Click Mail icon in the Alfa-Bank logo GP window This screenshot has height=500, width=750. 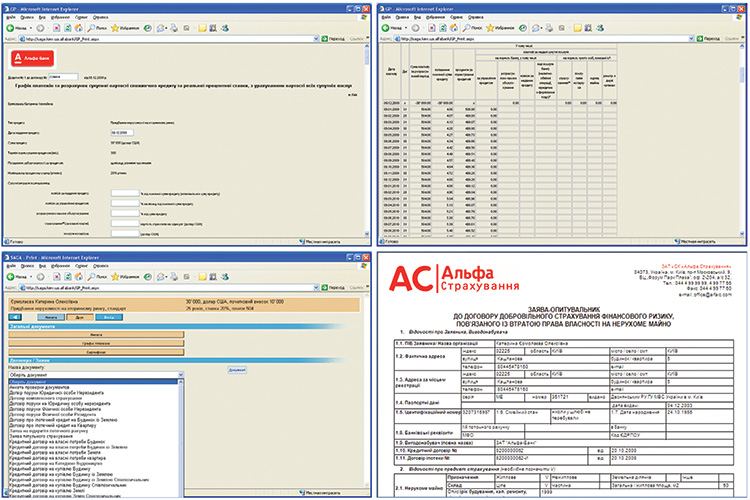(160, 28)
